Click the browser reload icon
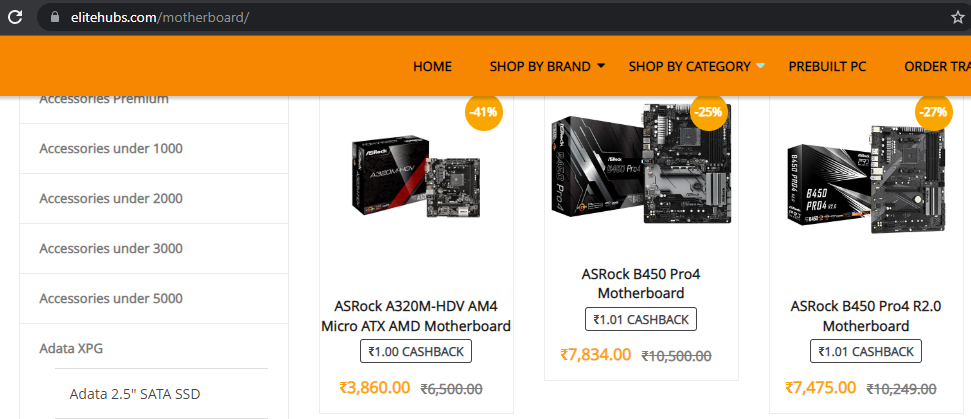 click(15, 17)
